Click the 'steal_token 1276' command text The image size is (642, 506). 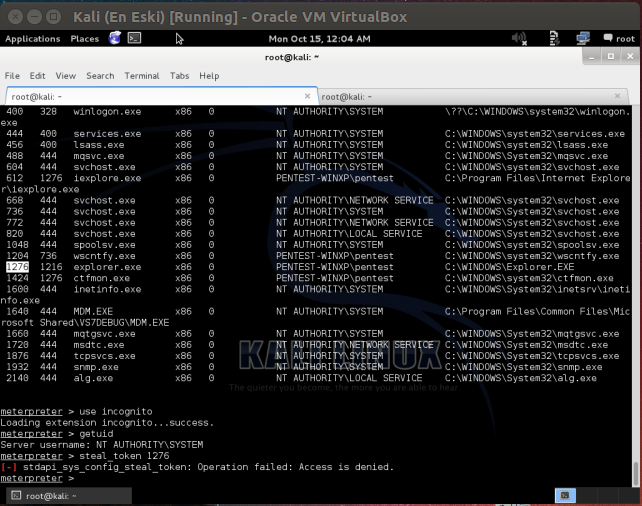[124, 456]
